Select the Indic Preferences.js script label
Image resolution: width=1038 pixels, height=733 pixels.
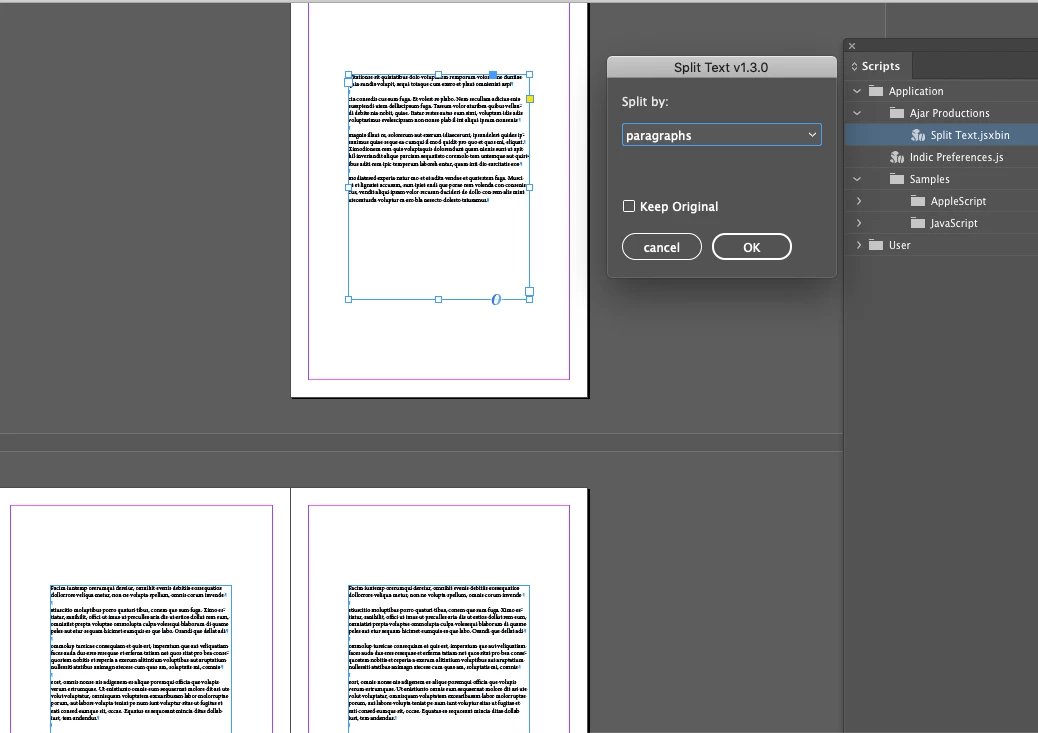(957, 157)
